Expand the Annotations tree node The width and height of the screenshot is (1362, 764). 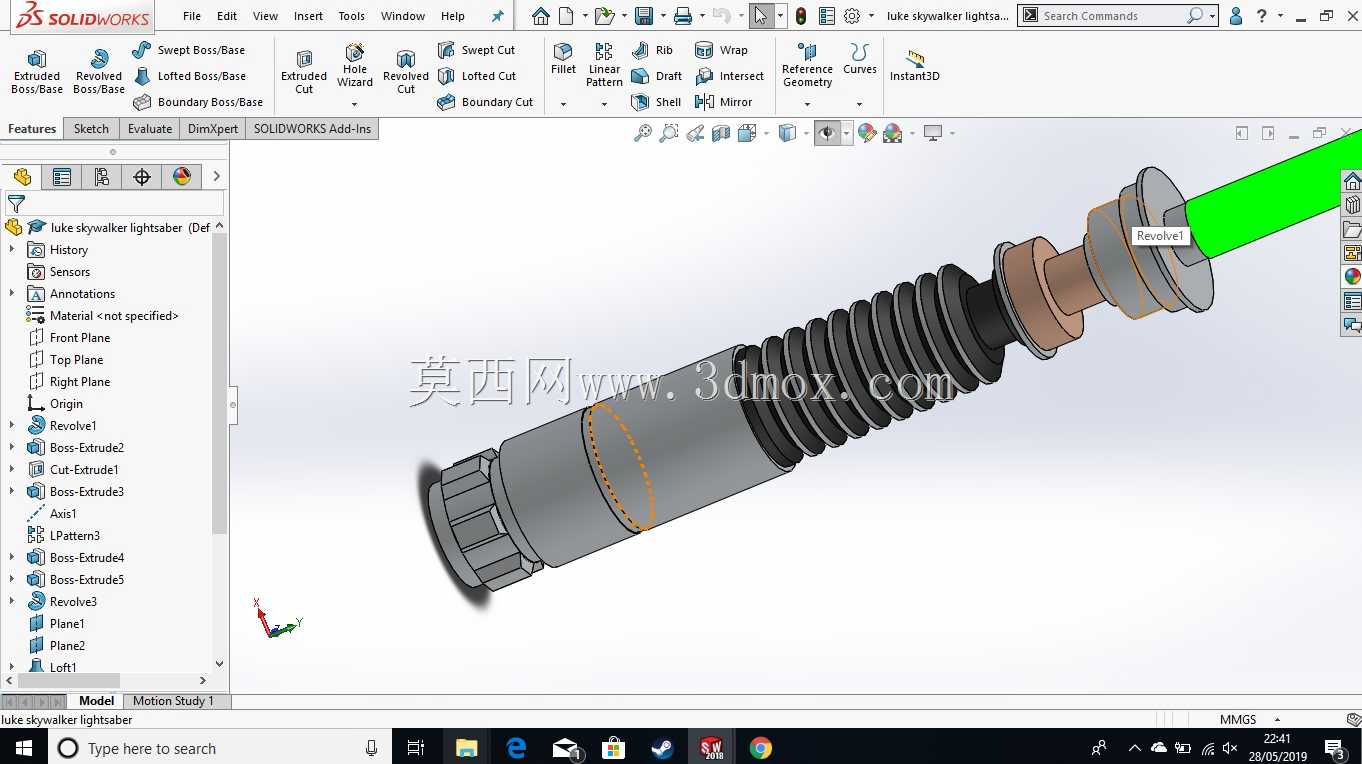(12, 294)
